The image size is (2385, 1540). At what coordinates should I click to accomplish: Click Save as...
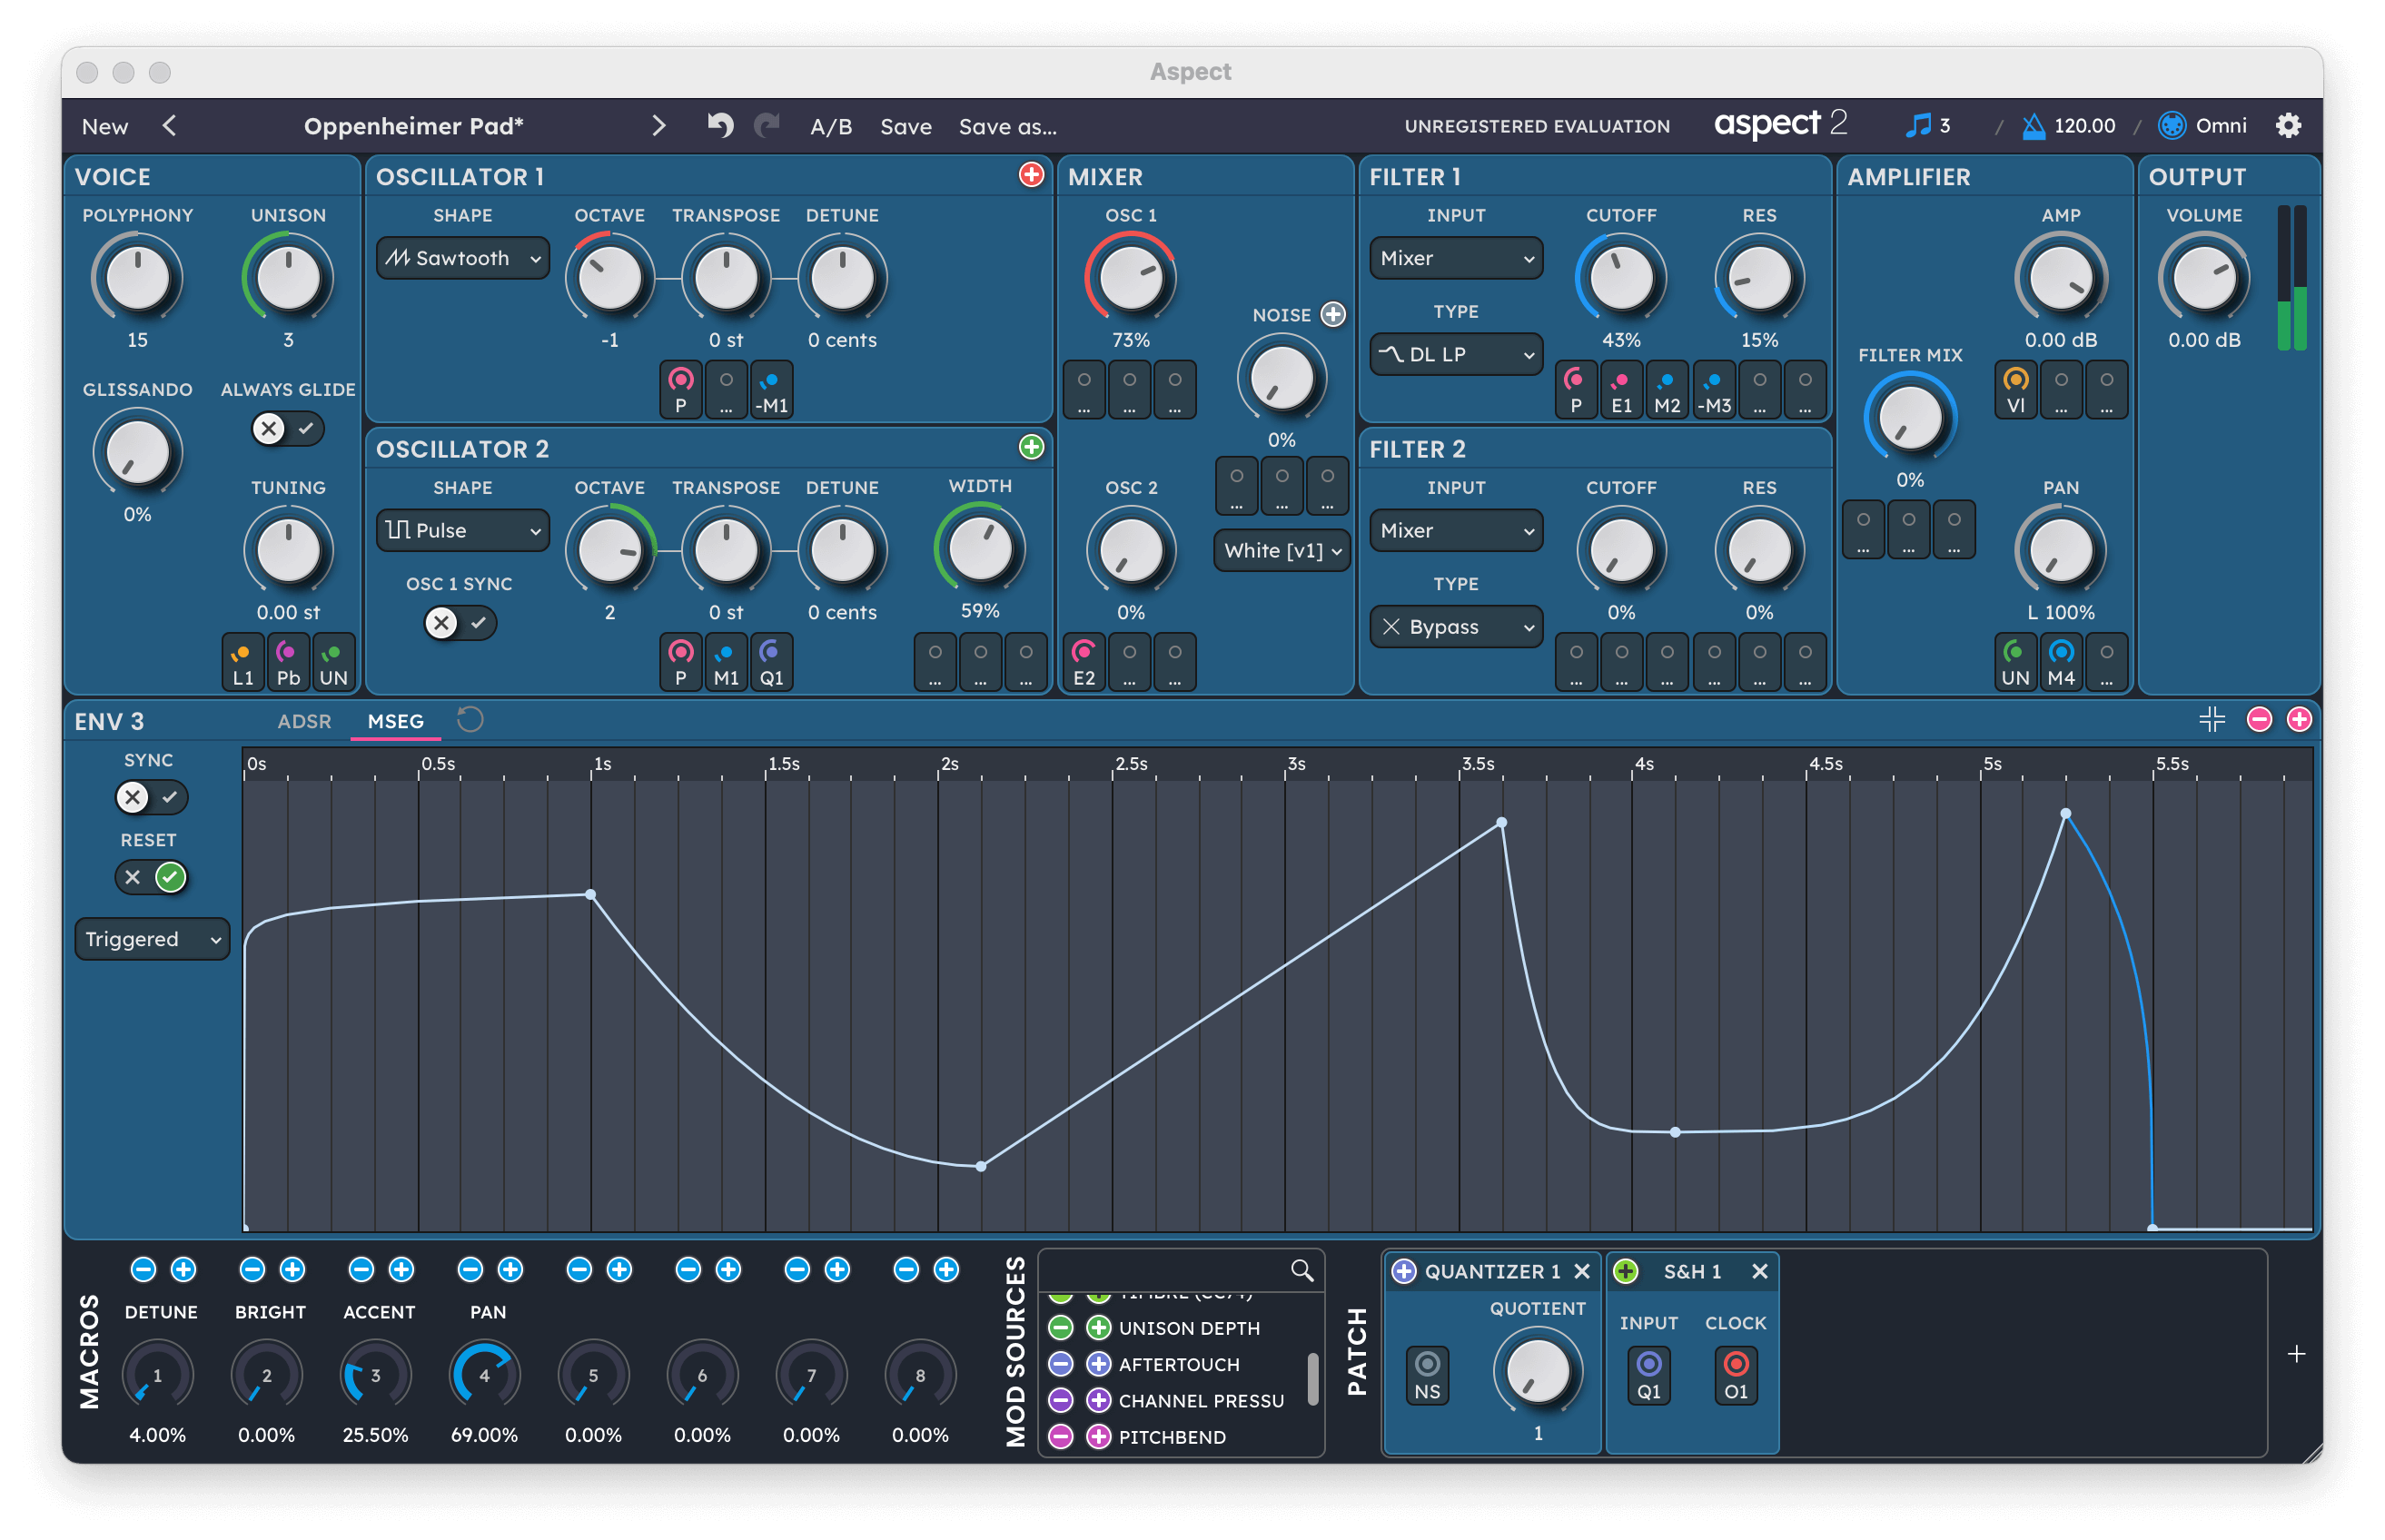click(x=1007, y=126)
